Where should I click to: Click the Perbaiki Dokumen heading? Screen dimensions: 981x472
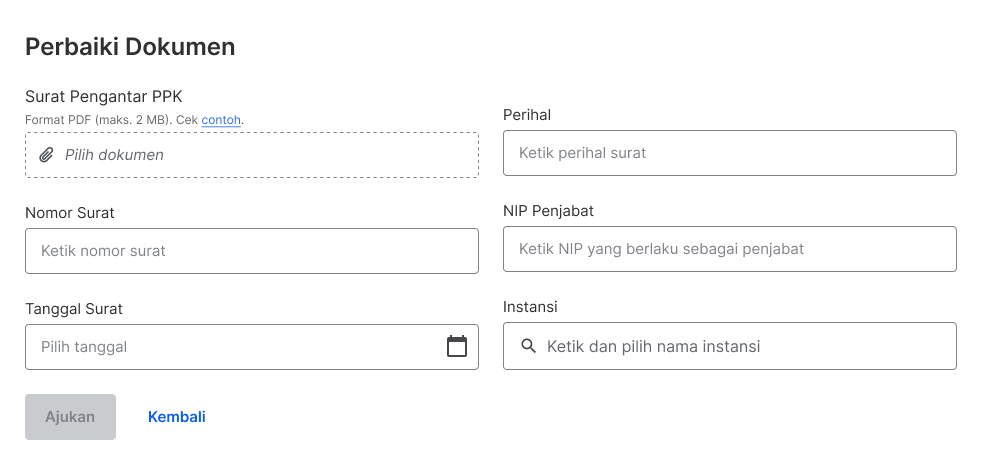point(130,47)
